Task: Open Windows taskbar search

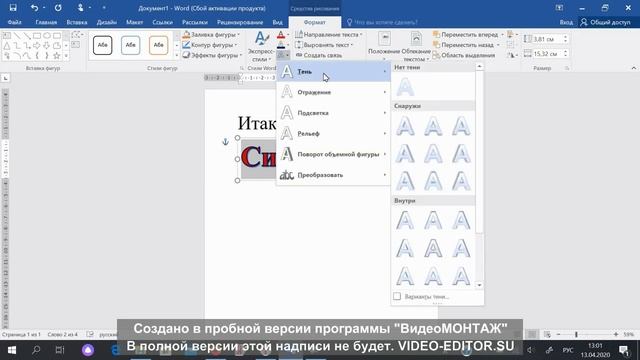Action: 36,350
